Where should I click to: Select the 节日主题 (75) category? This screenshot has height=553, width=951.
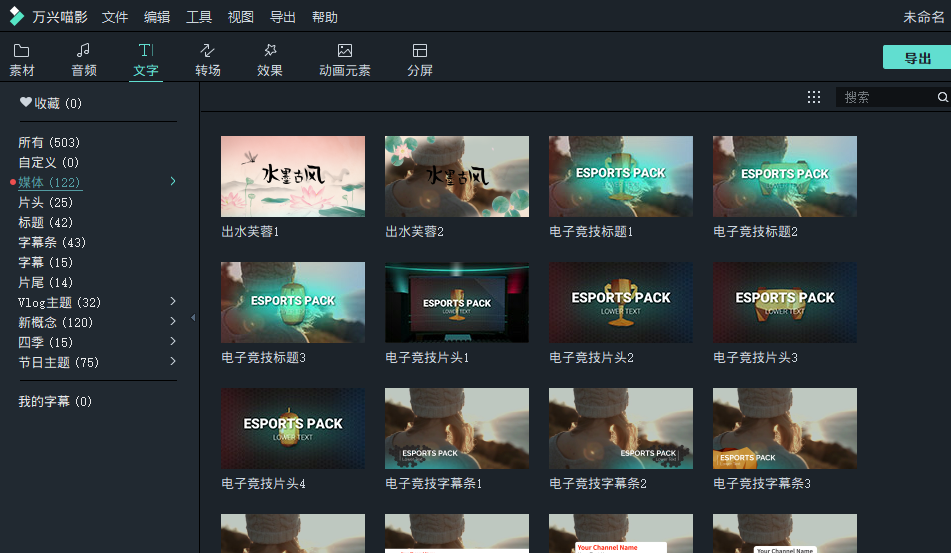pos(58,363)
